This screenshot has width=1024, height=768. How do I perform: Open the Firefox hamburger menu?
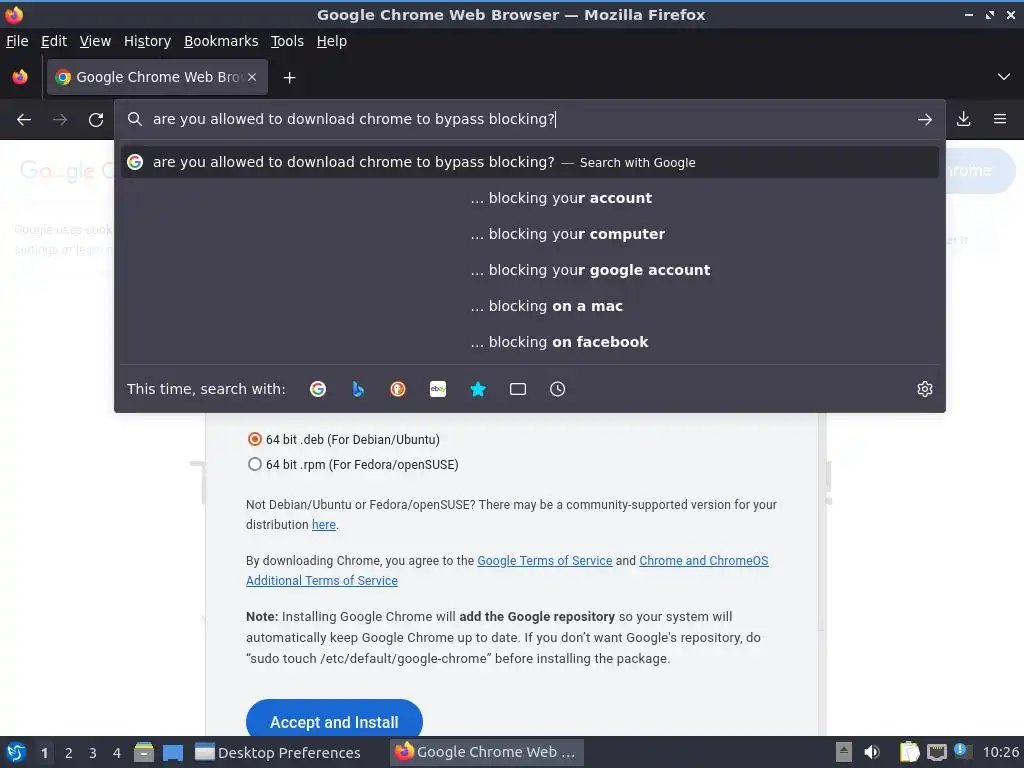pyautogui.click(x=1000, y=119)
